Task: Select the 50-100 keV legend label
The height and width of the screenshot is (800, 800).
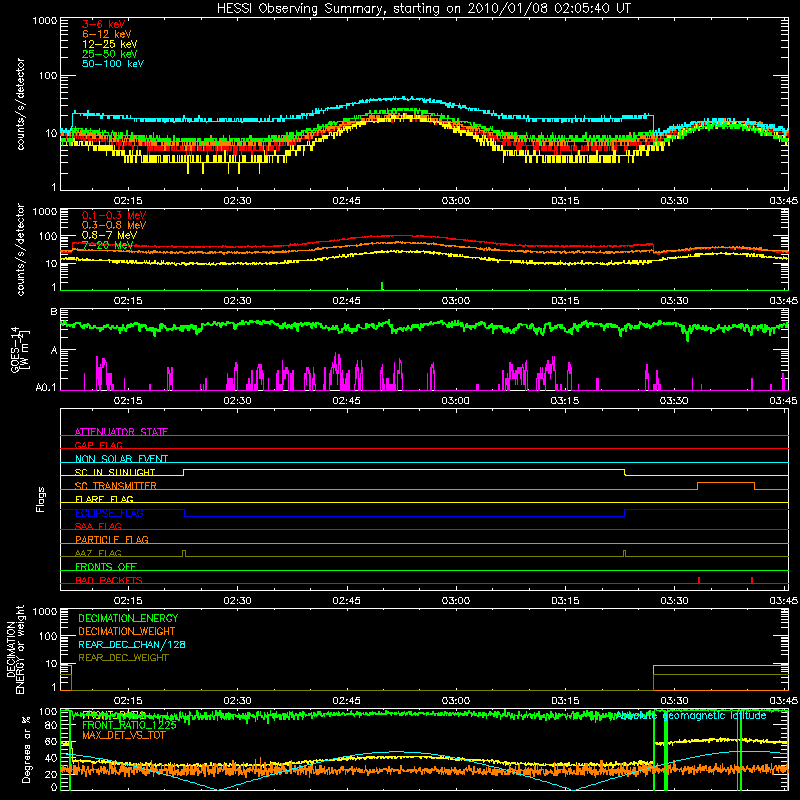Action: tap(113, 64)
